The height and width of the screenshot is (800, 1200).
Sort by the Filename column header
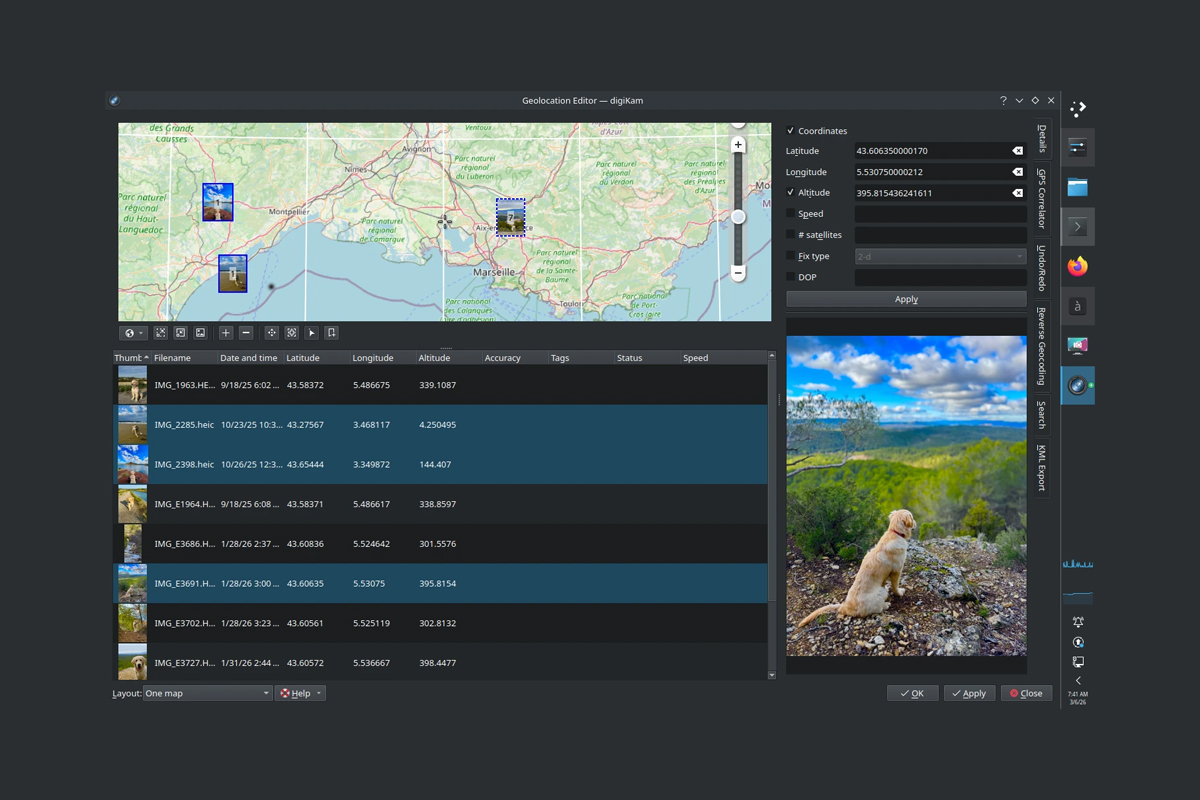pos(184,358)
